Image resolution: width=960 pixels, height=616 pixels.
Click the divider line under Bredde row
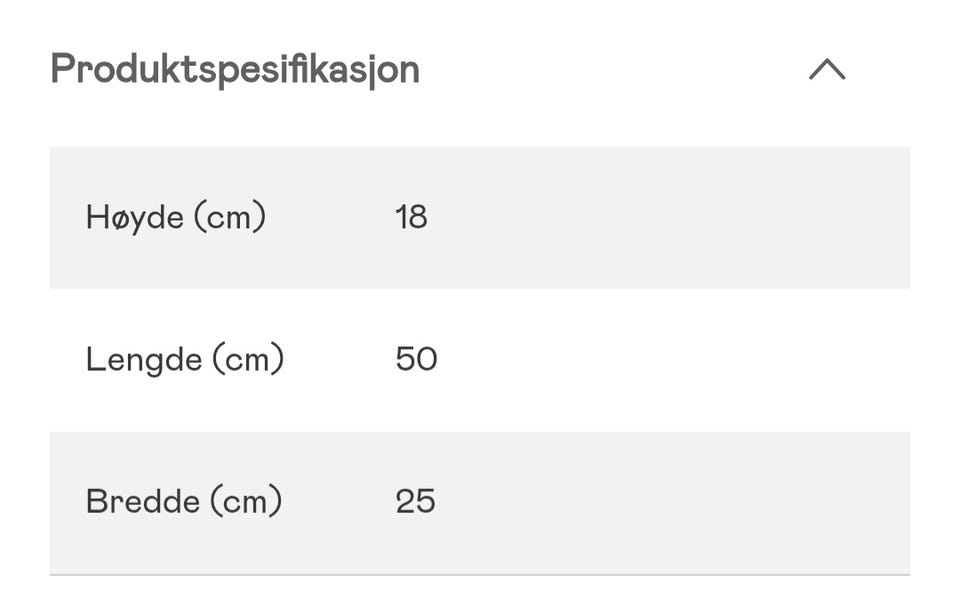[480, 574]
